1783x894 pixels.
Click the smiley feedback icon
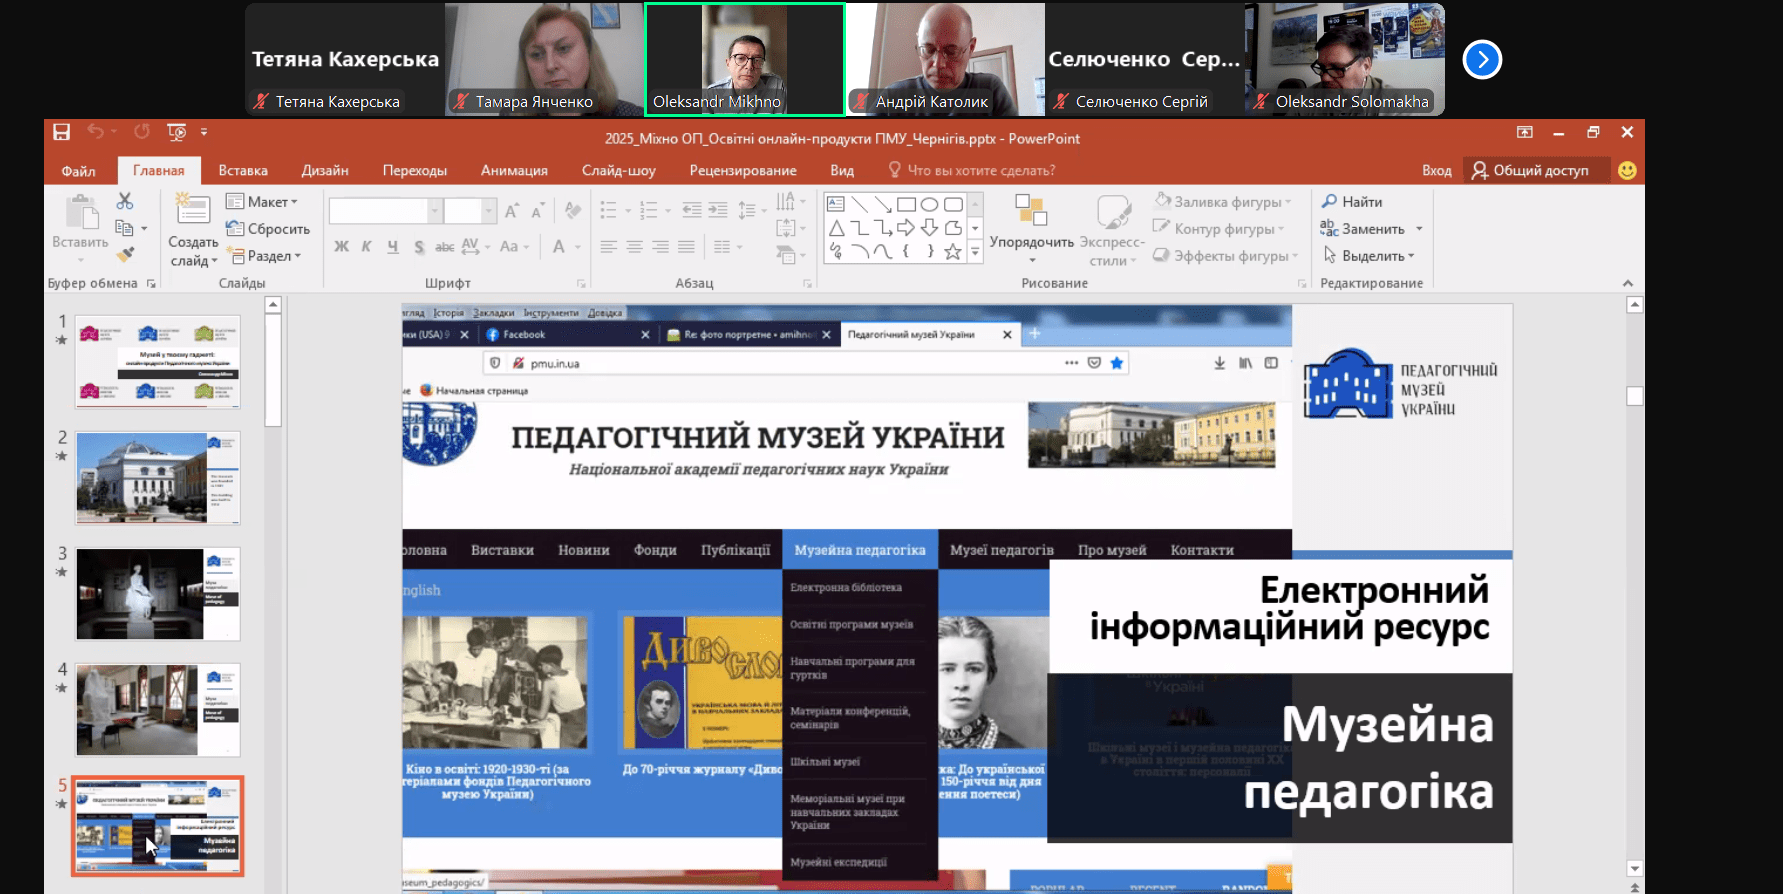pos(1627,171)
